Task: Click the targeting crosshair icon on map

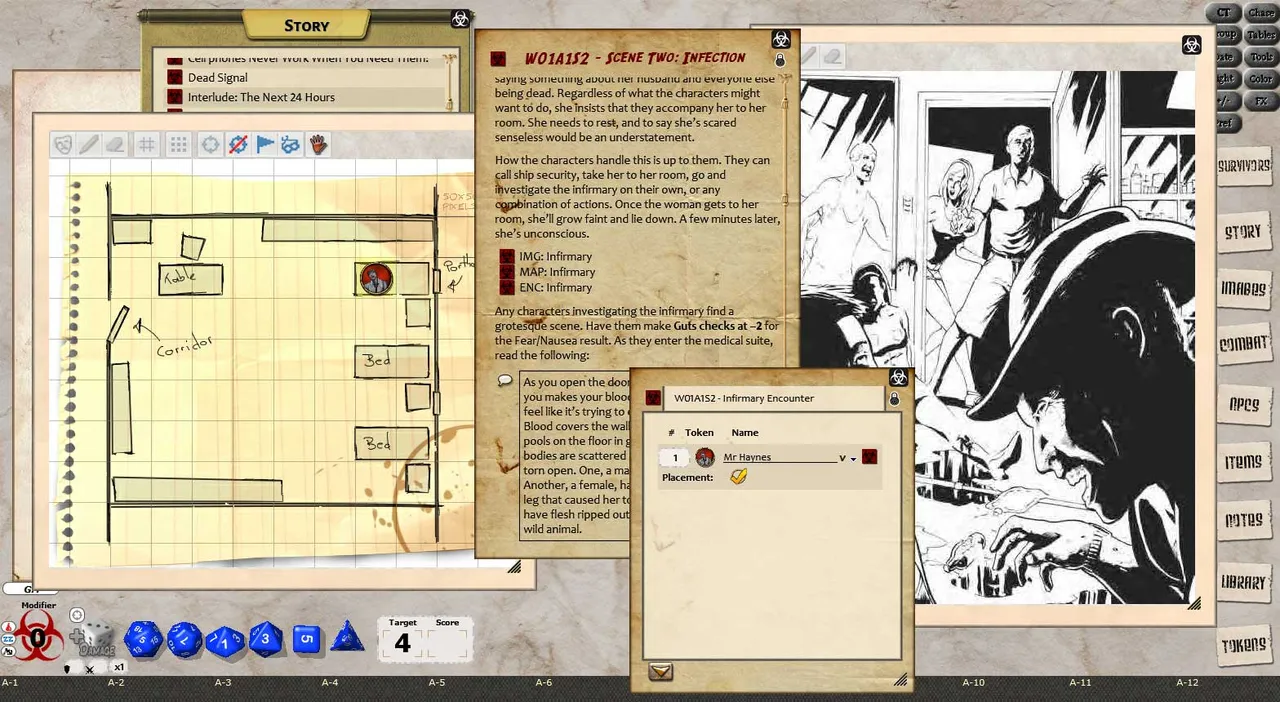Action: point(210,145)
